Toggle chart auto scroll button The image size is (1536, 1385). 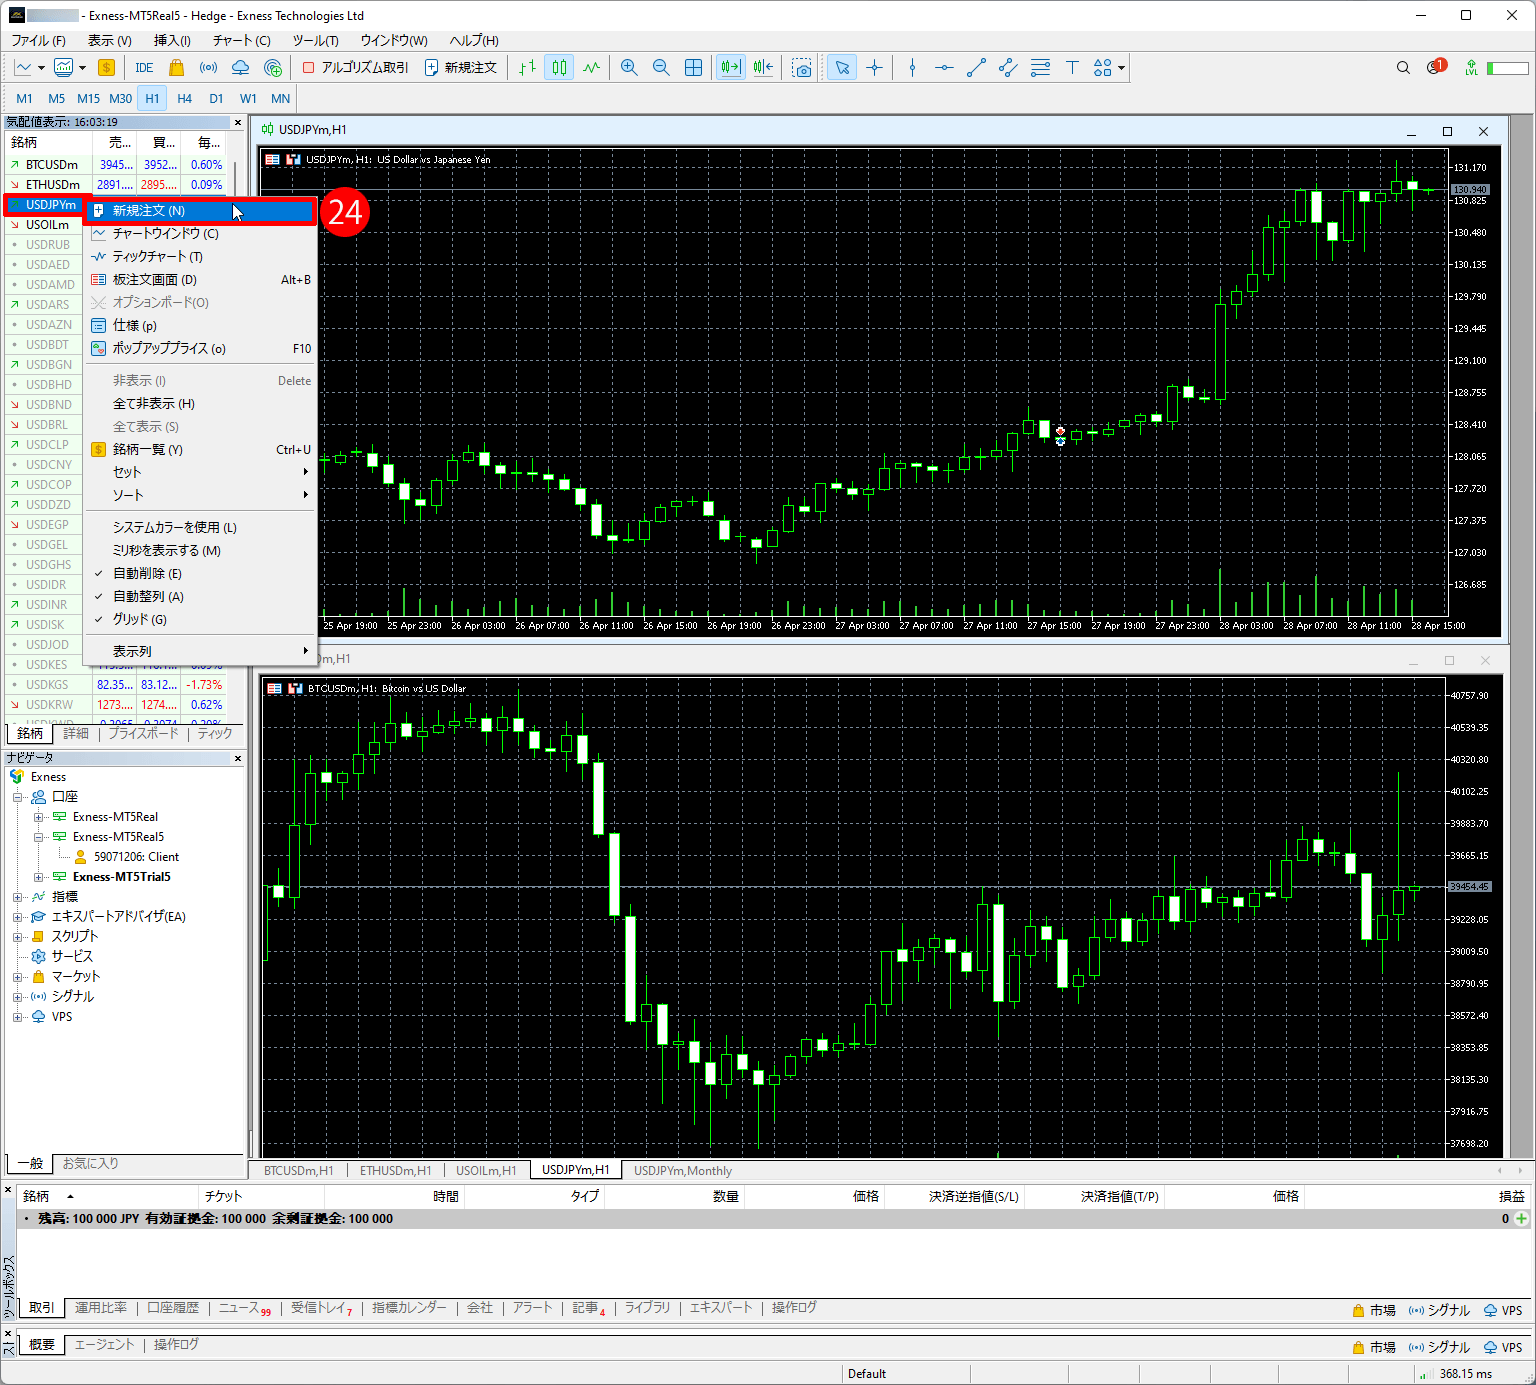click(x=731, y=68)
